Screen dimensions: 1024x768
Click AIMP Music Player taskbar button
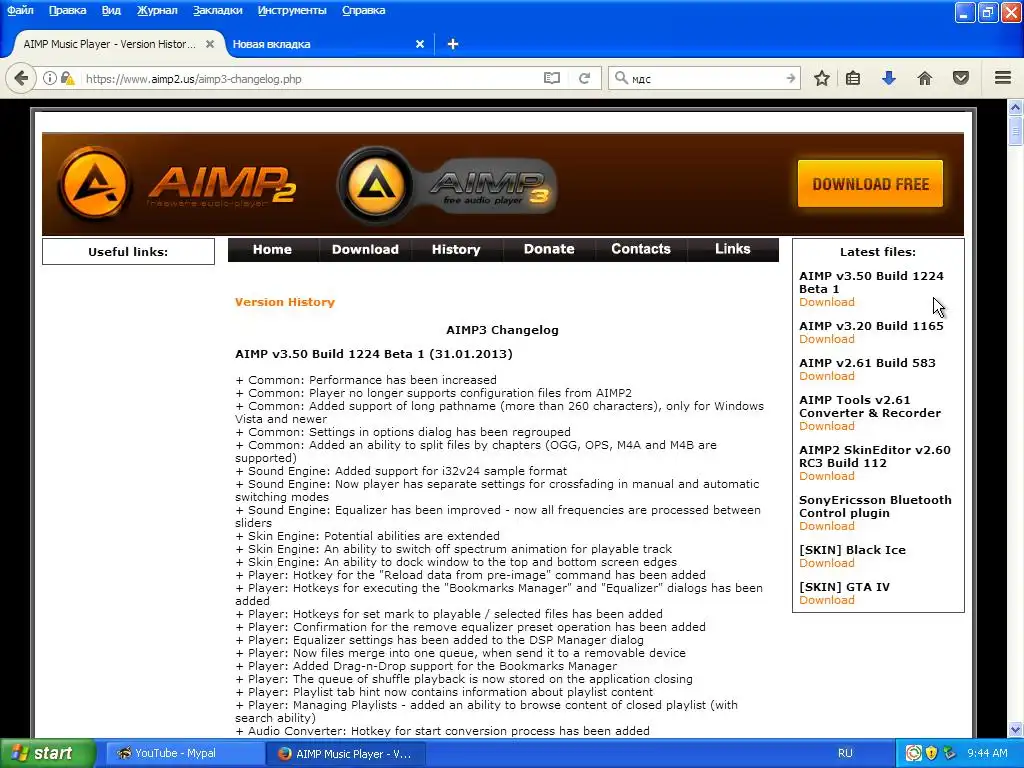[345, 754]
